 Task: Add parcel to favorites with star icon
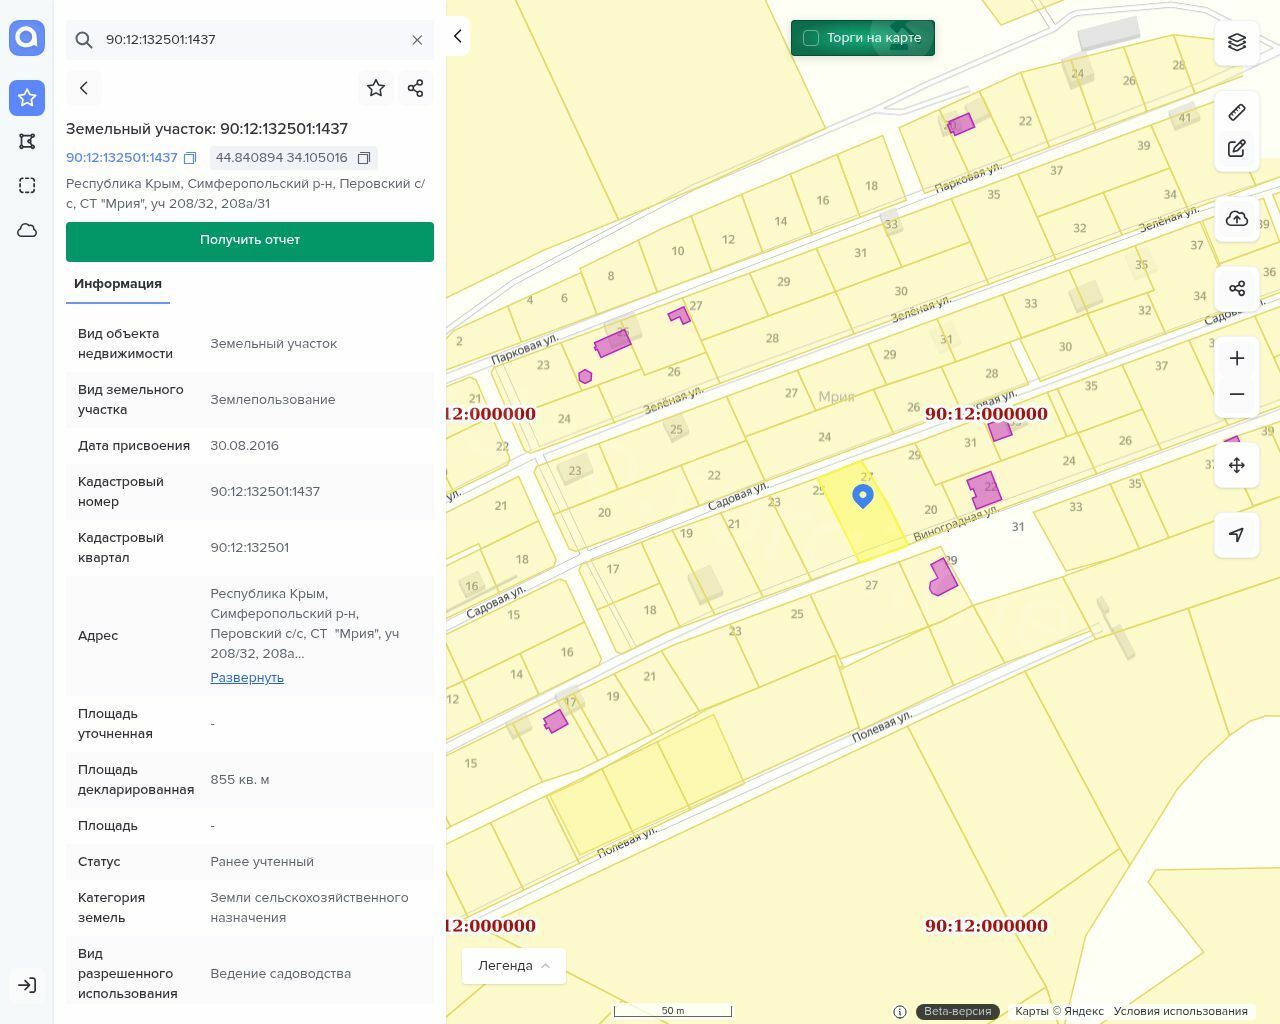(x=376, y=88)
